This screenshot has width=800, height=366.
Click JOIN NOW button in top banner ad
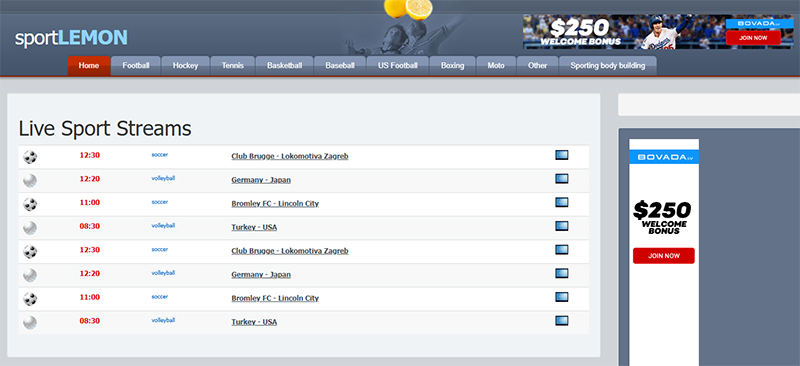tap(753, 38)
